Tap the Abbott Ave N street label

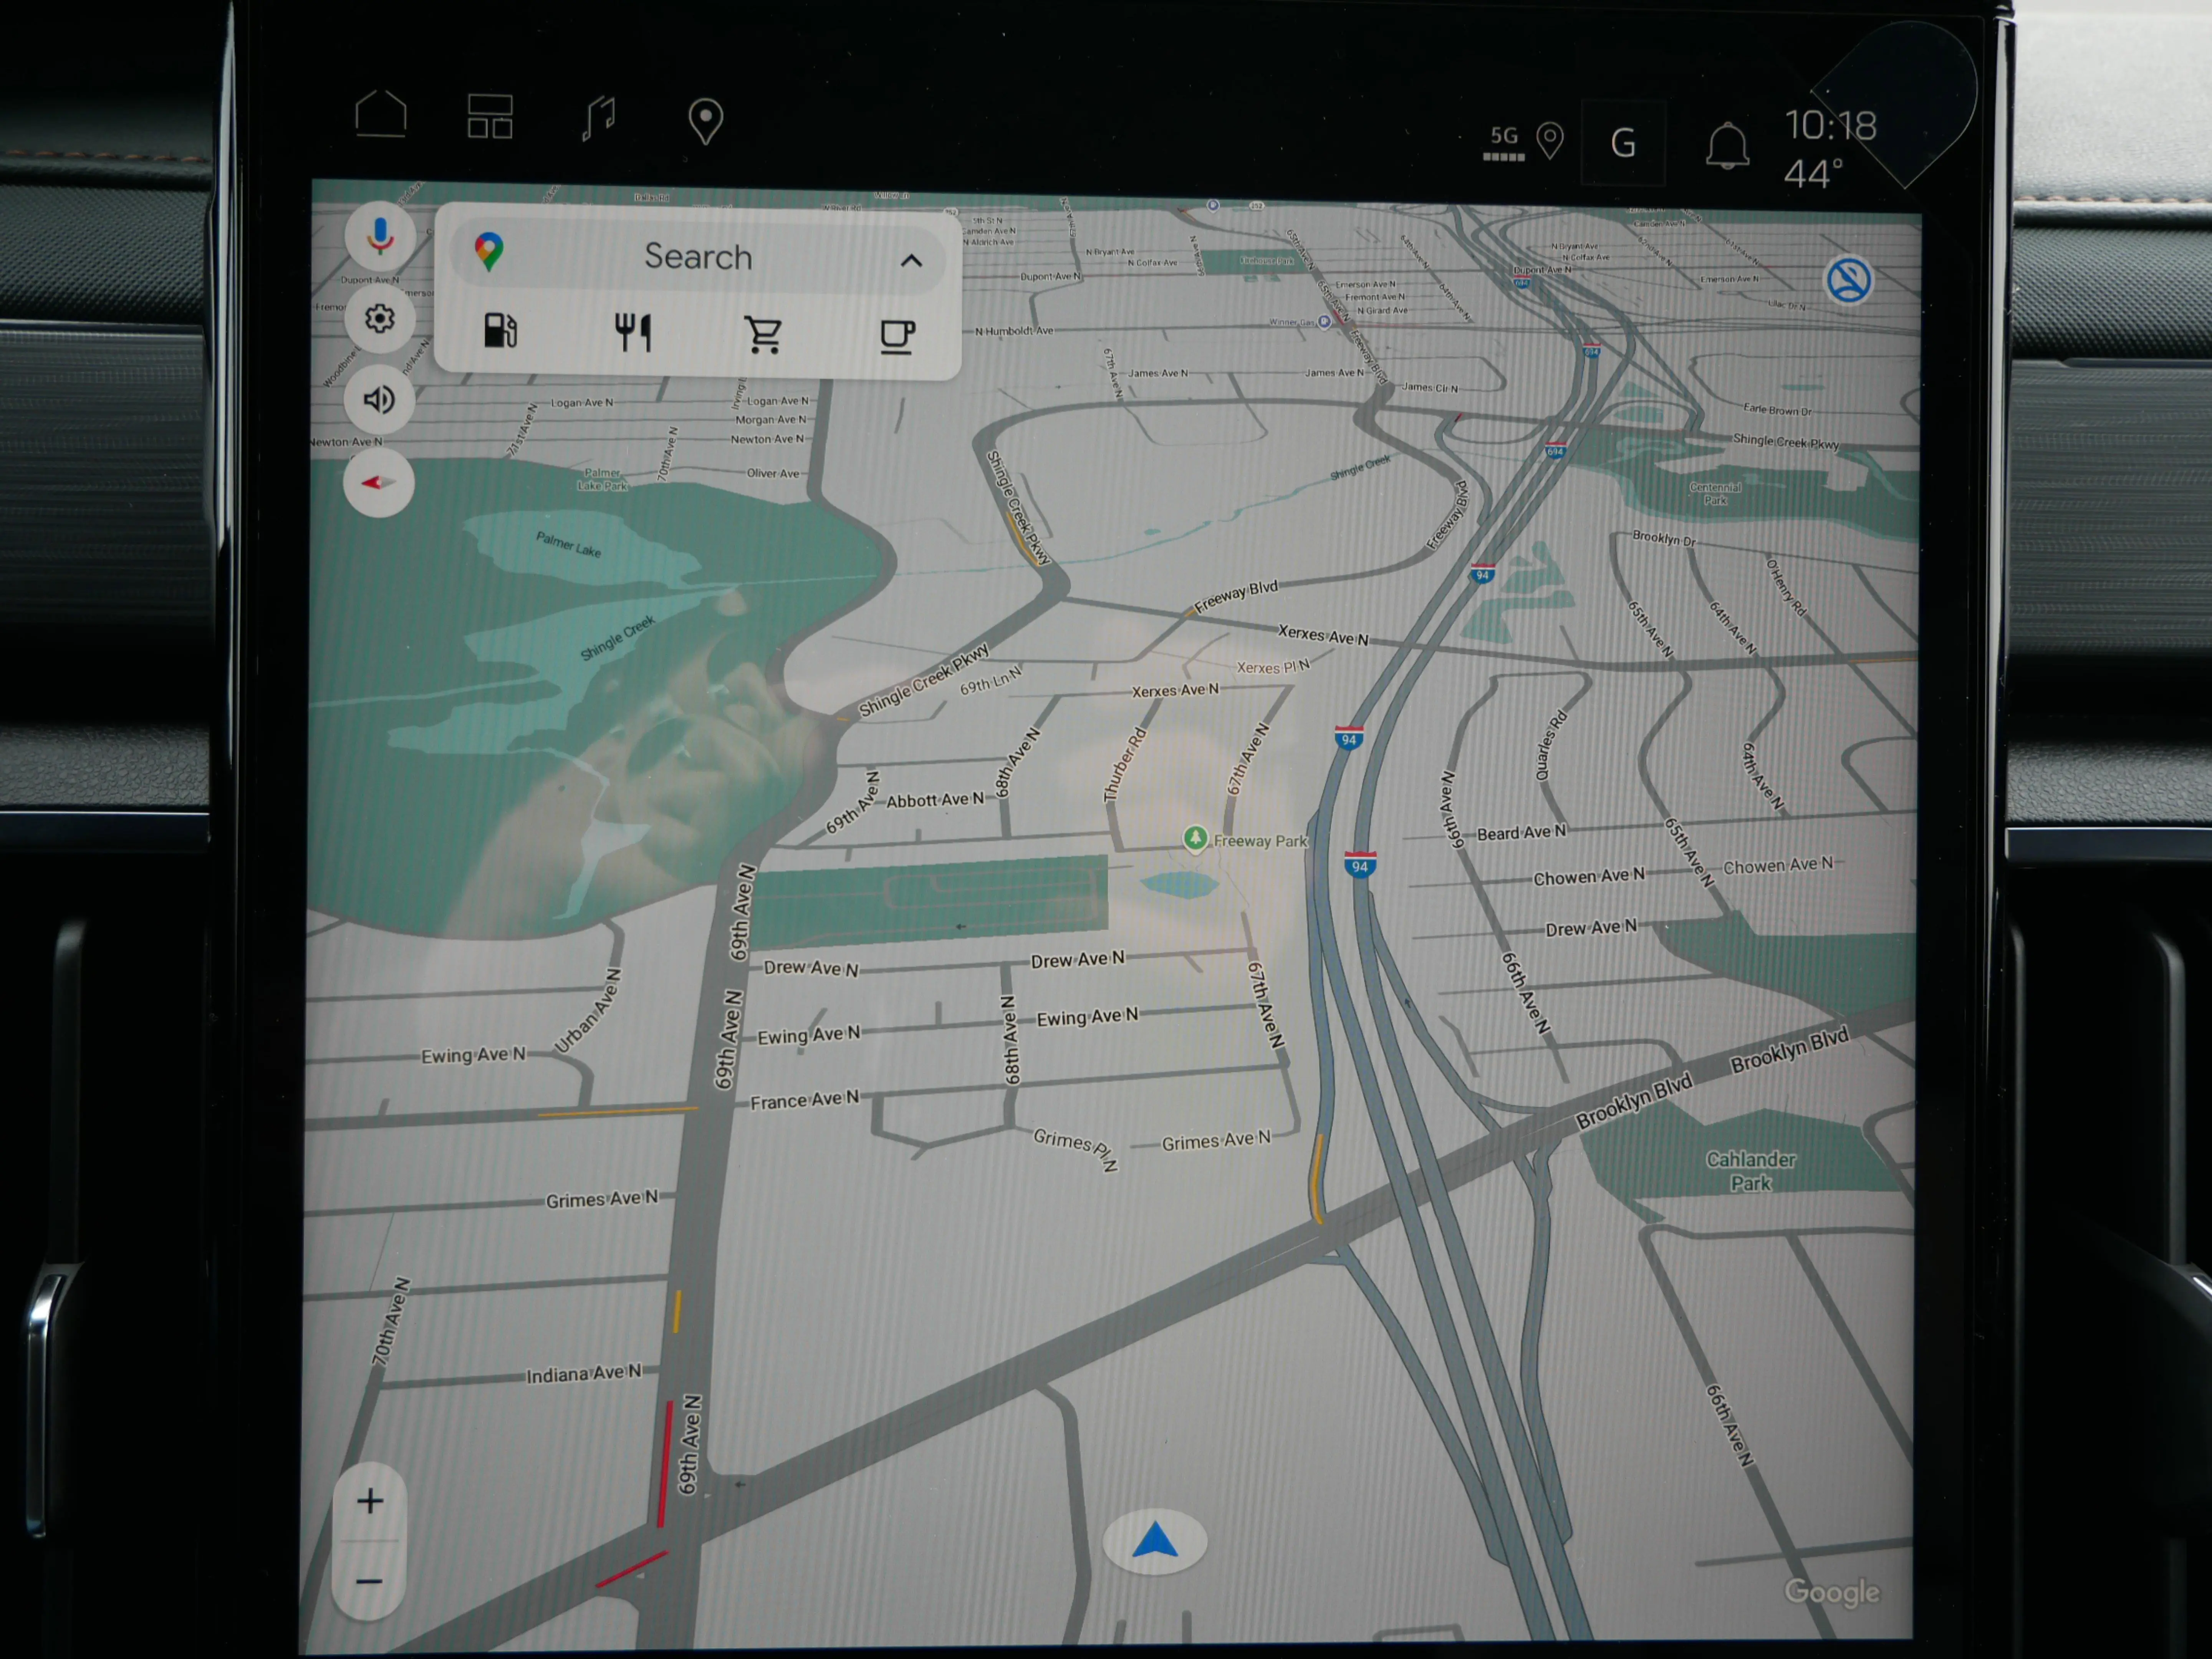click(935, 800)
